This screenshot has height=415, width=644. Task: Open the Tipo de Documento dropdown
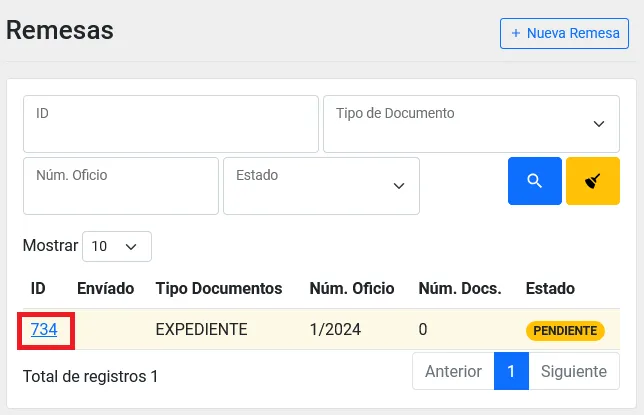point(471,124)
